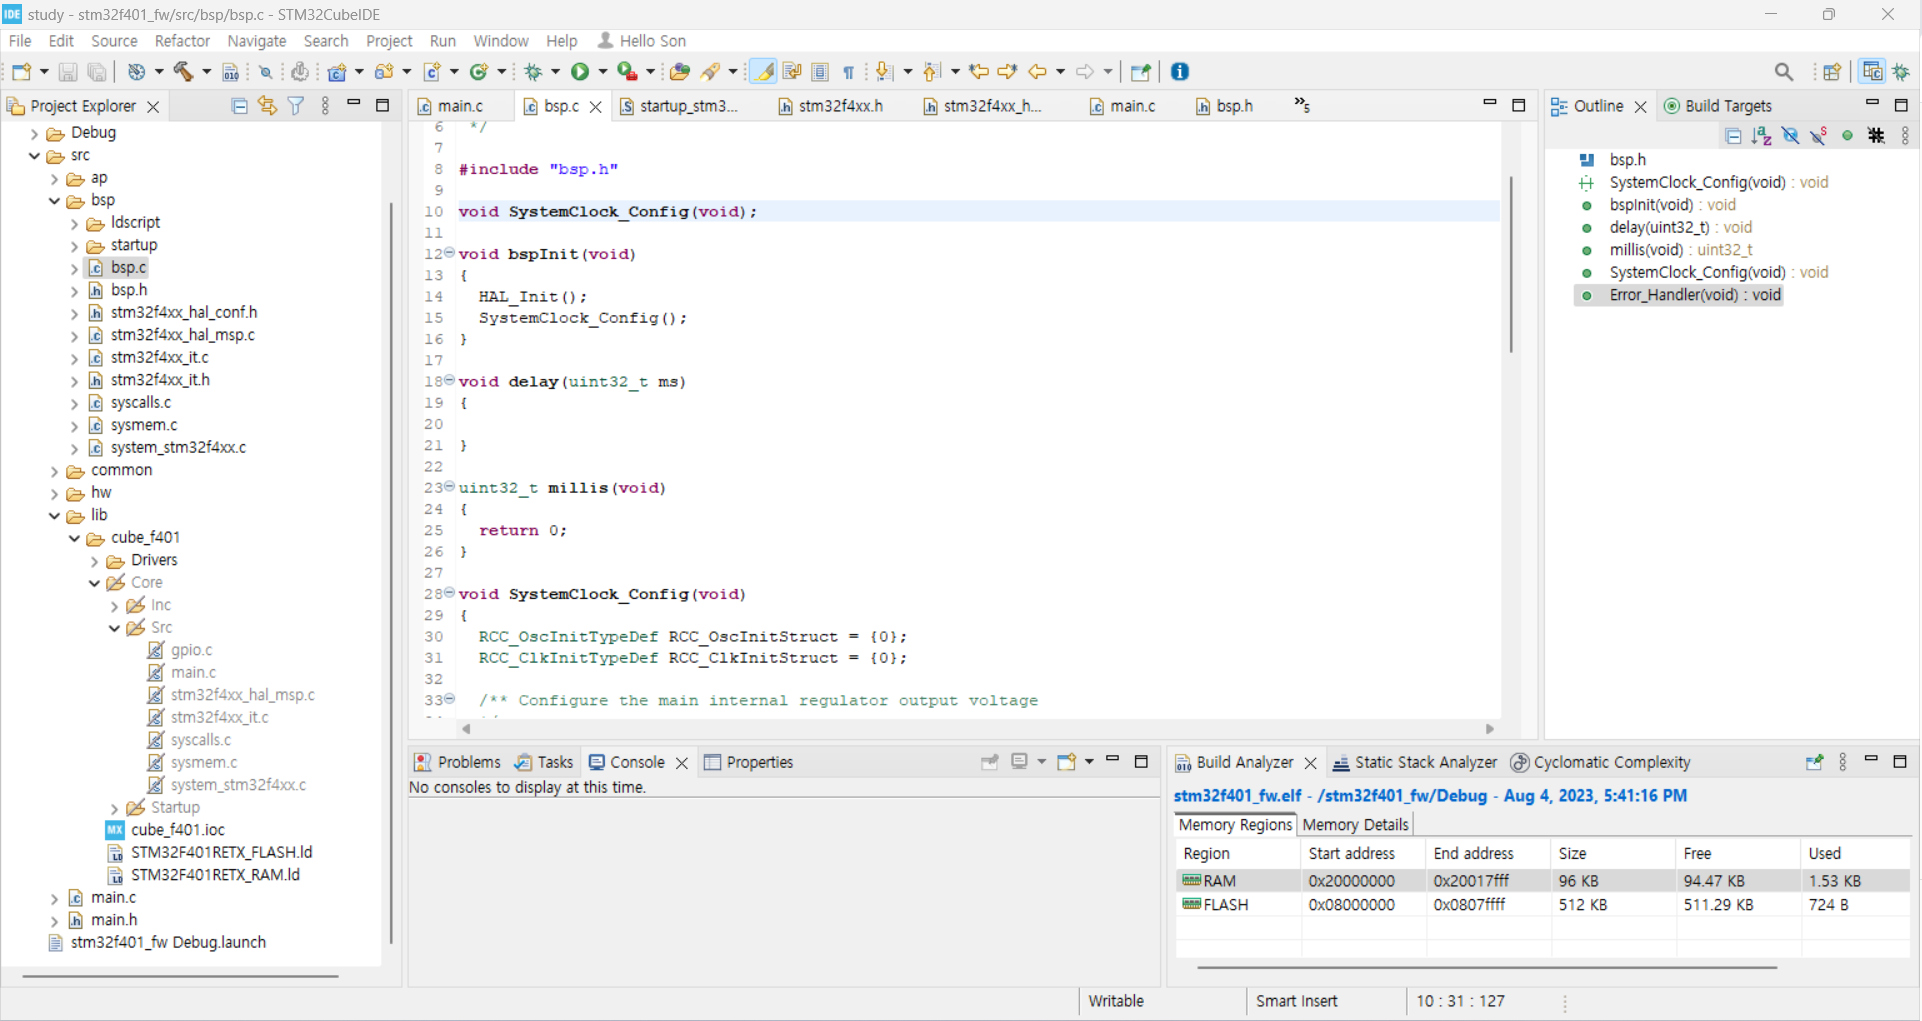This screenshot has width=1922, height=1021.
Task: Click the Hello Son account label
Action: (642, 41)
